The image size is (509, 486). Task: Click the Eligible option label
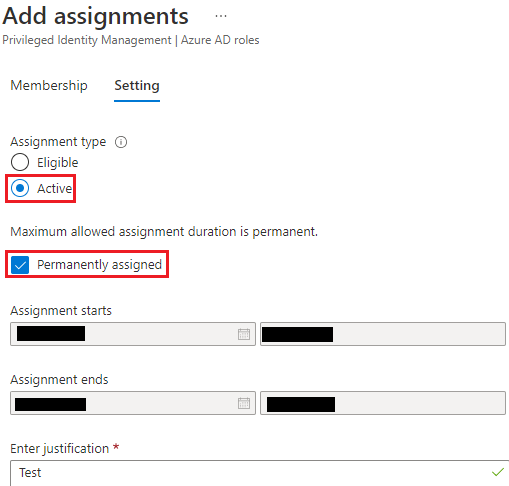pos(58,163)
